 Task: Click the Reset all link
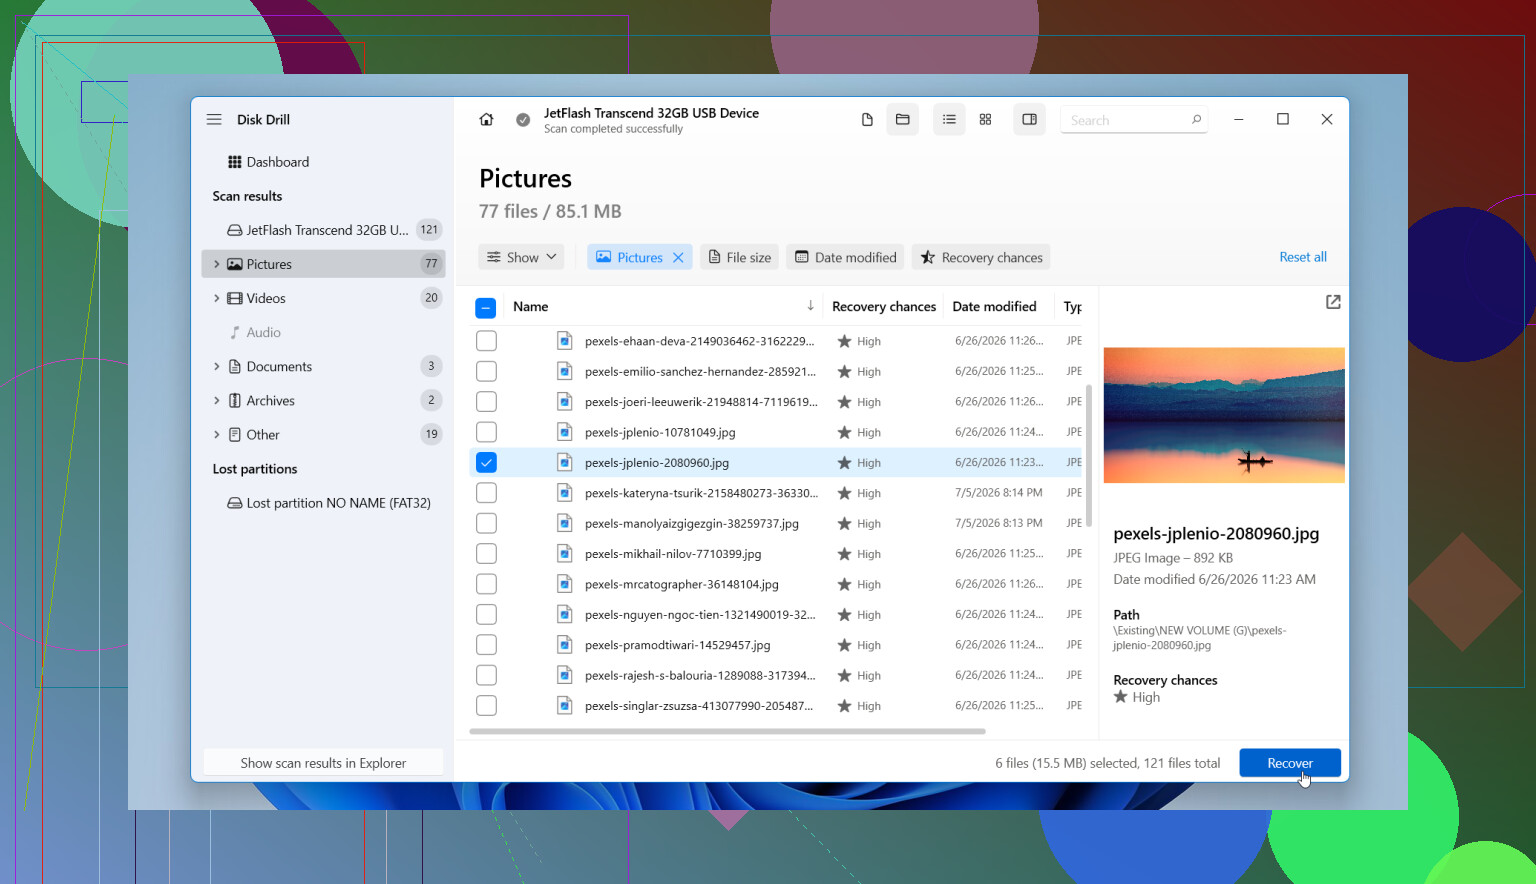pyautogui.click(x=1303, y=257)
